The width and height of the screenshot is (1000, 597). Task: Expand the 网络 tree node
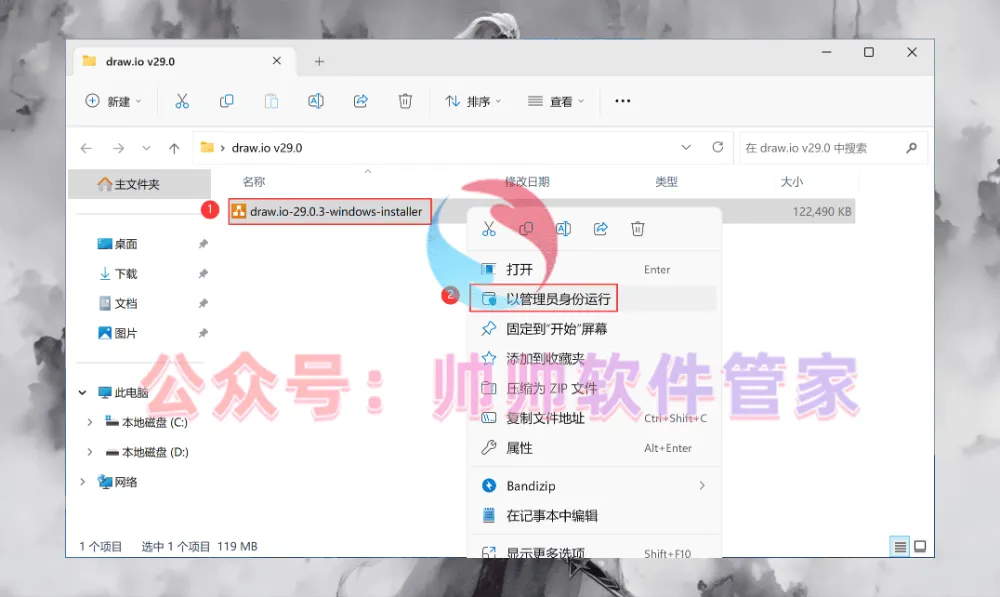point(82,482)
